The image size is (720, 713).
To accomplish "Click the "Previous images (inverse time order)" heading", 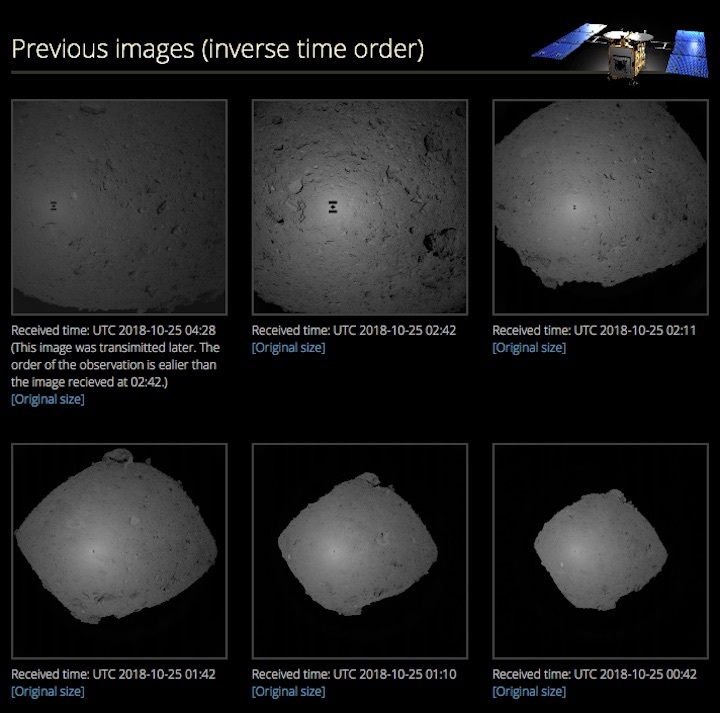I will pyautogui.click(x=217, y=49).
